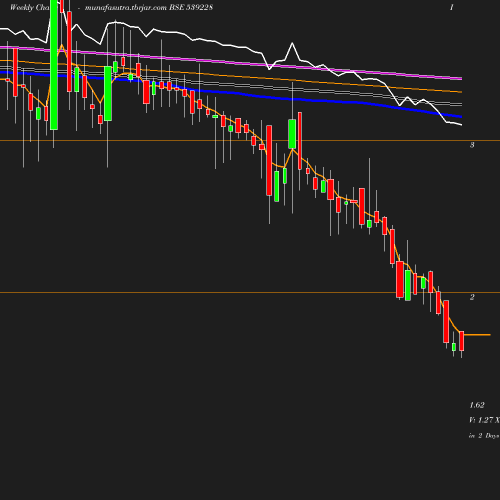Click the last red candlestick at far right
500x500 pixels.
click(462, 341)
